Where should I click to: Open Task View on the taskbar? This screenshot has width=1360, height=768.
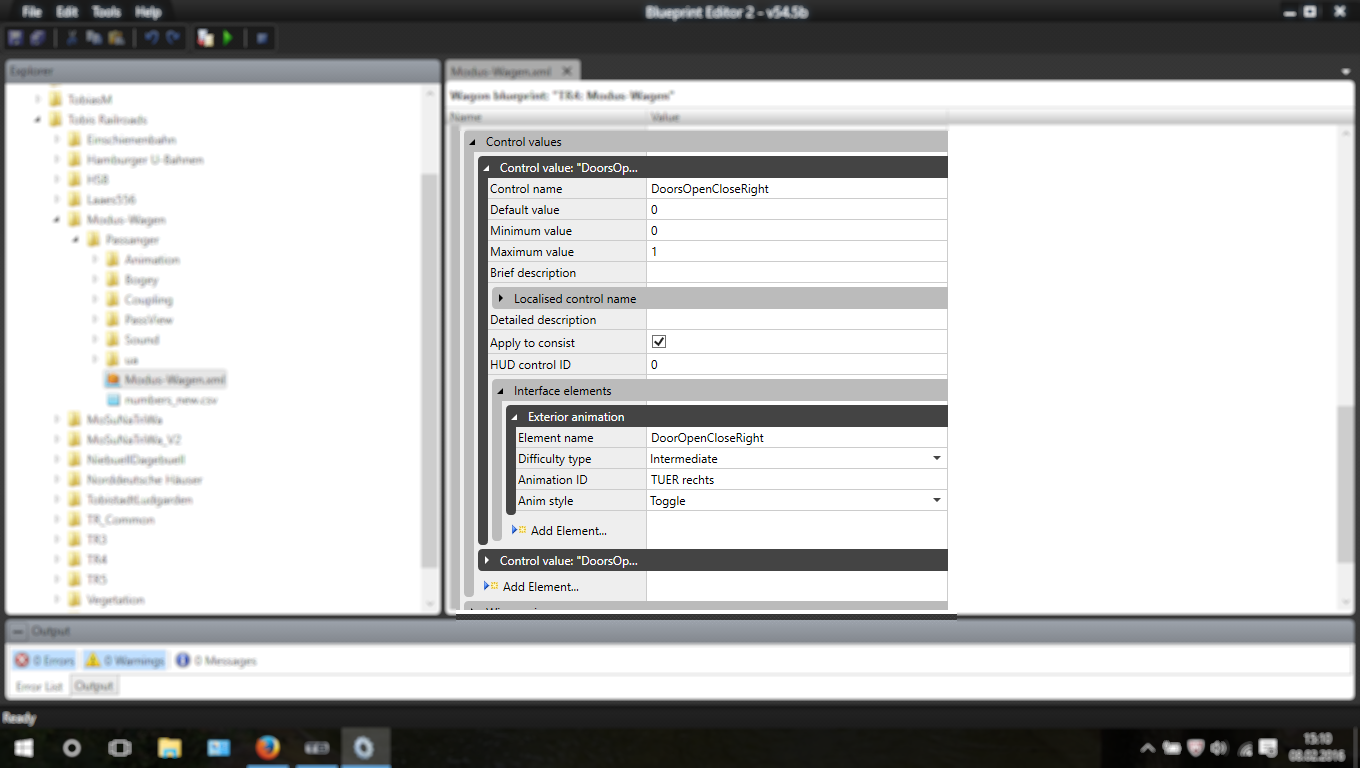coord(120,747)
